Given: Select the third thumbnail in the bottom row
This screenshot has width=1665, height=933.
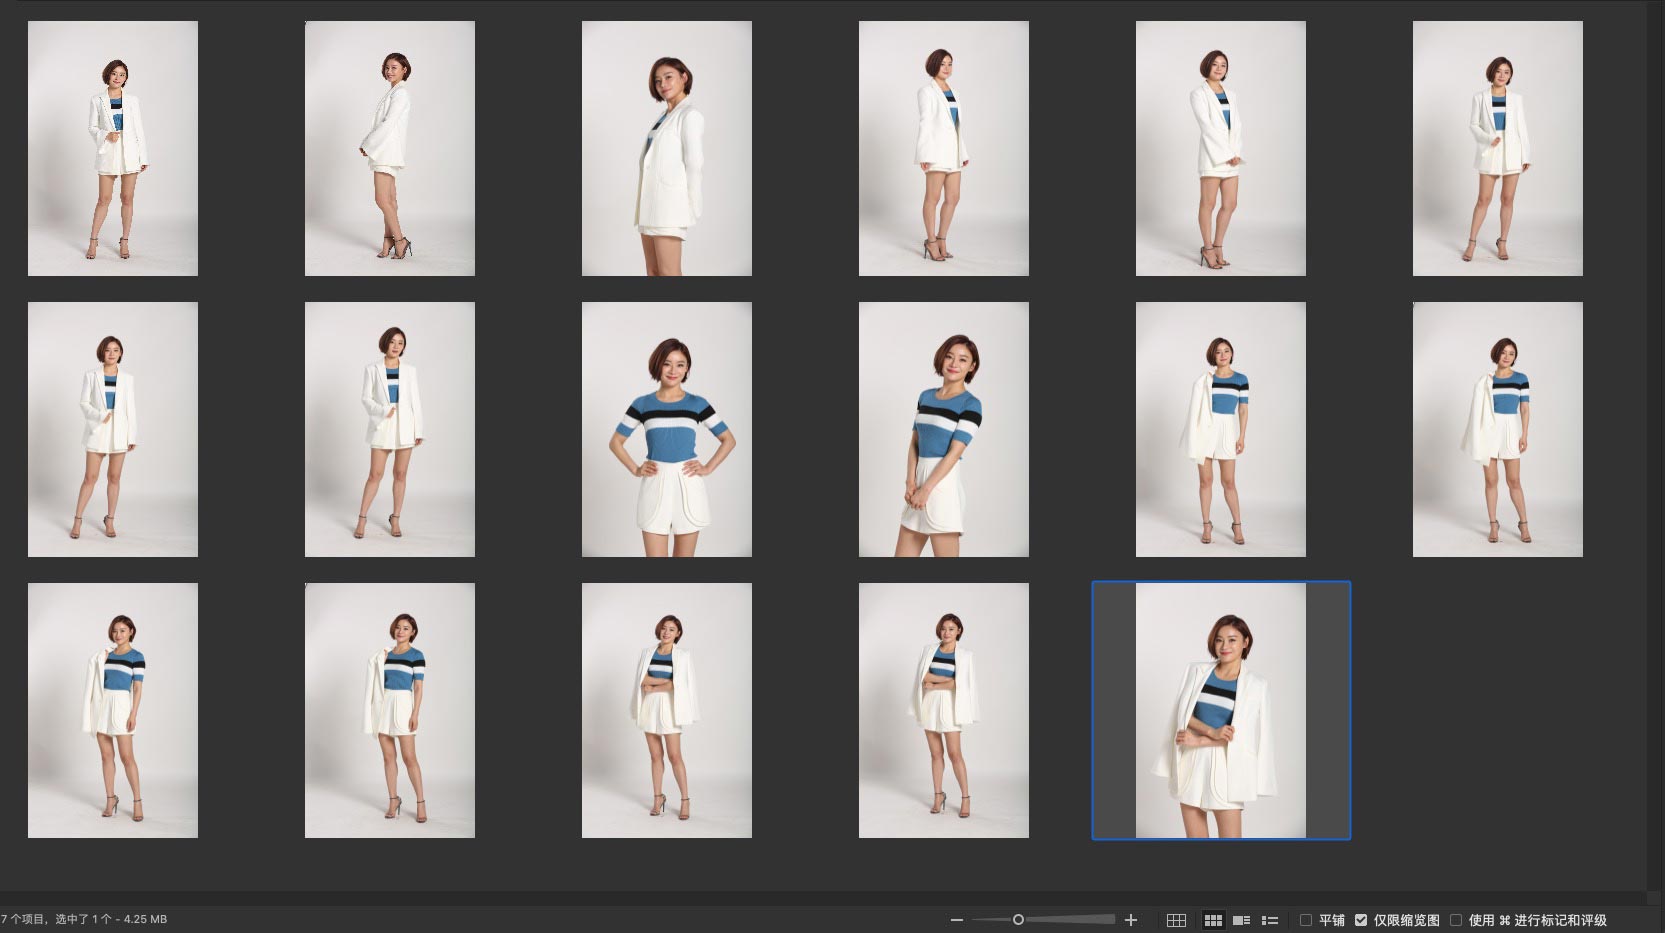Looking at the screenshot, I should pyautogui.click(x=667, y=710).
